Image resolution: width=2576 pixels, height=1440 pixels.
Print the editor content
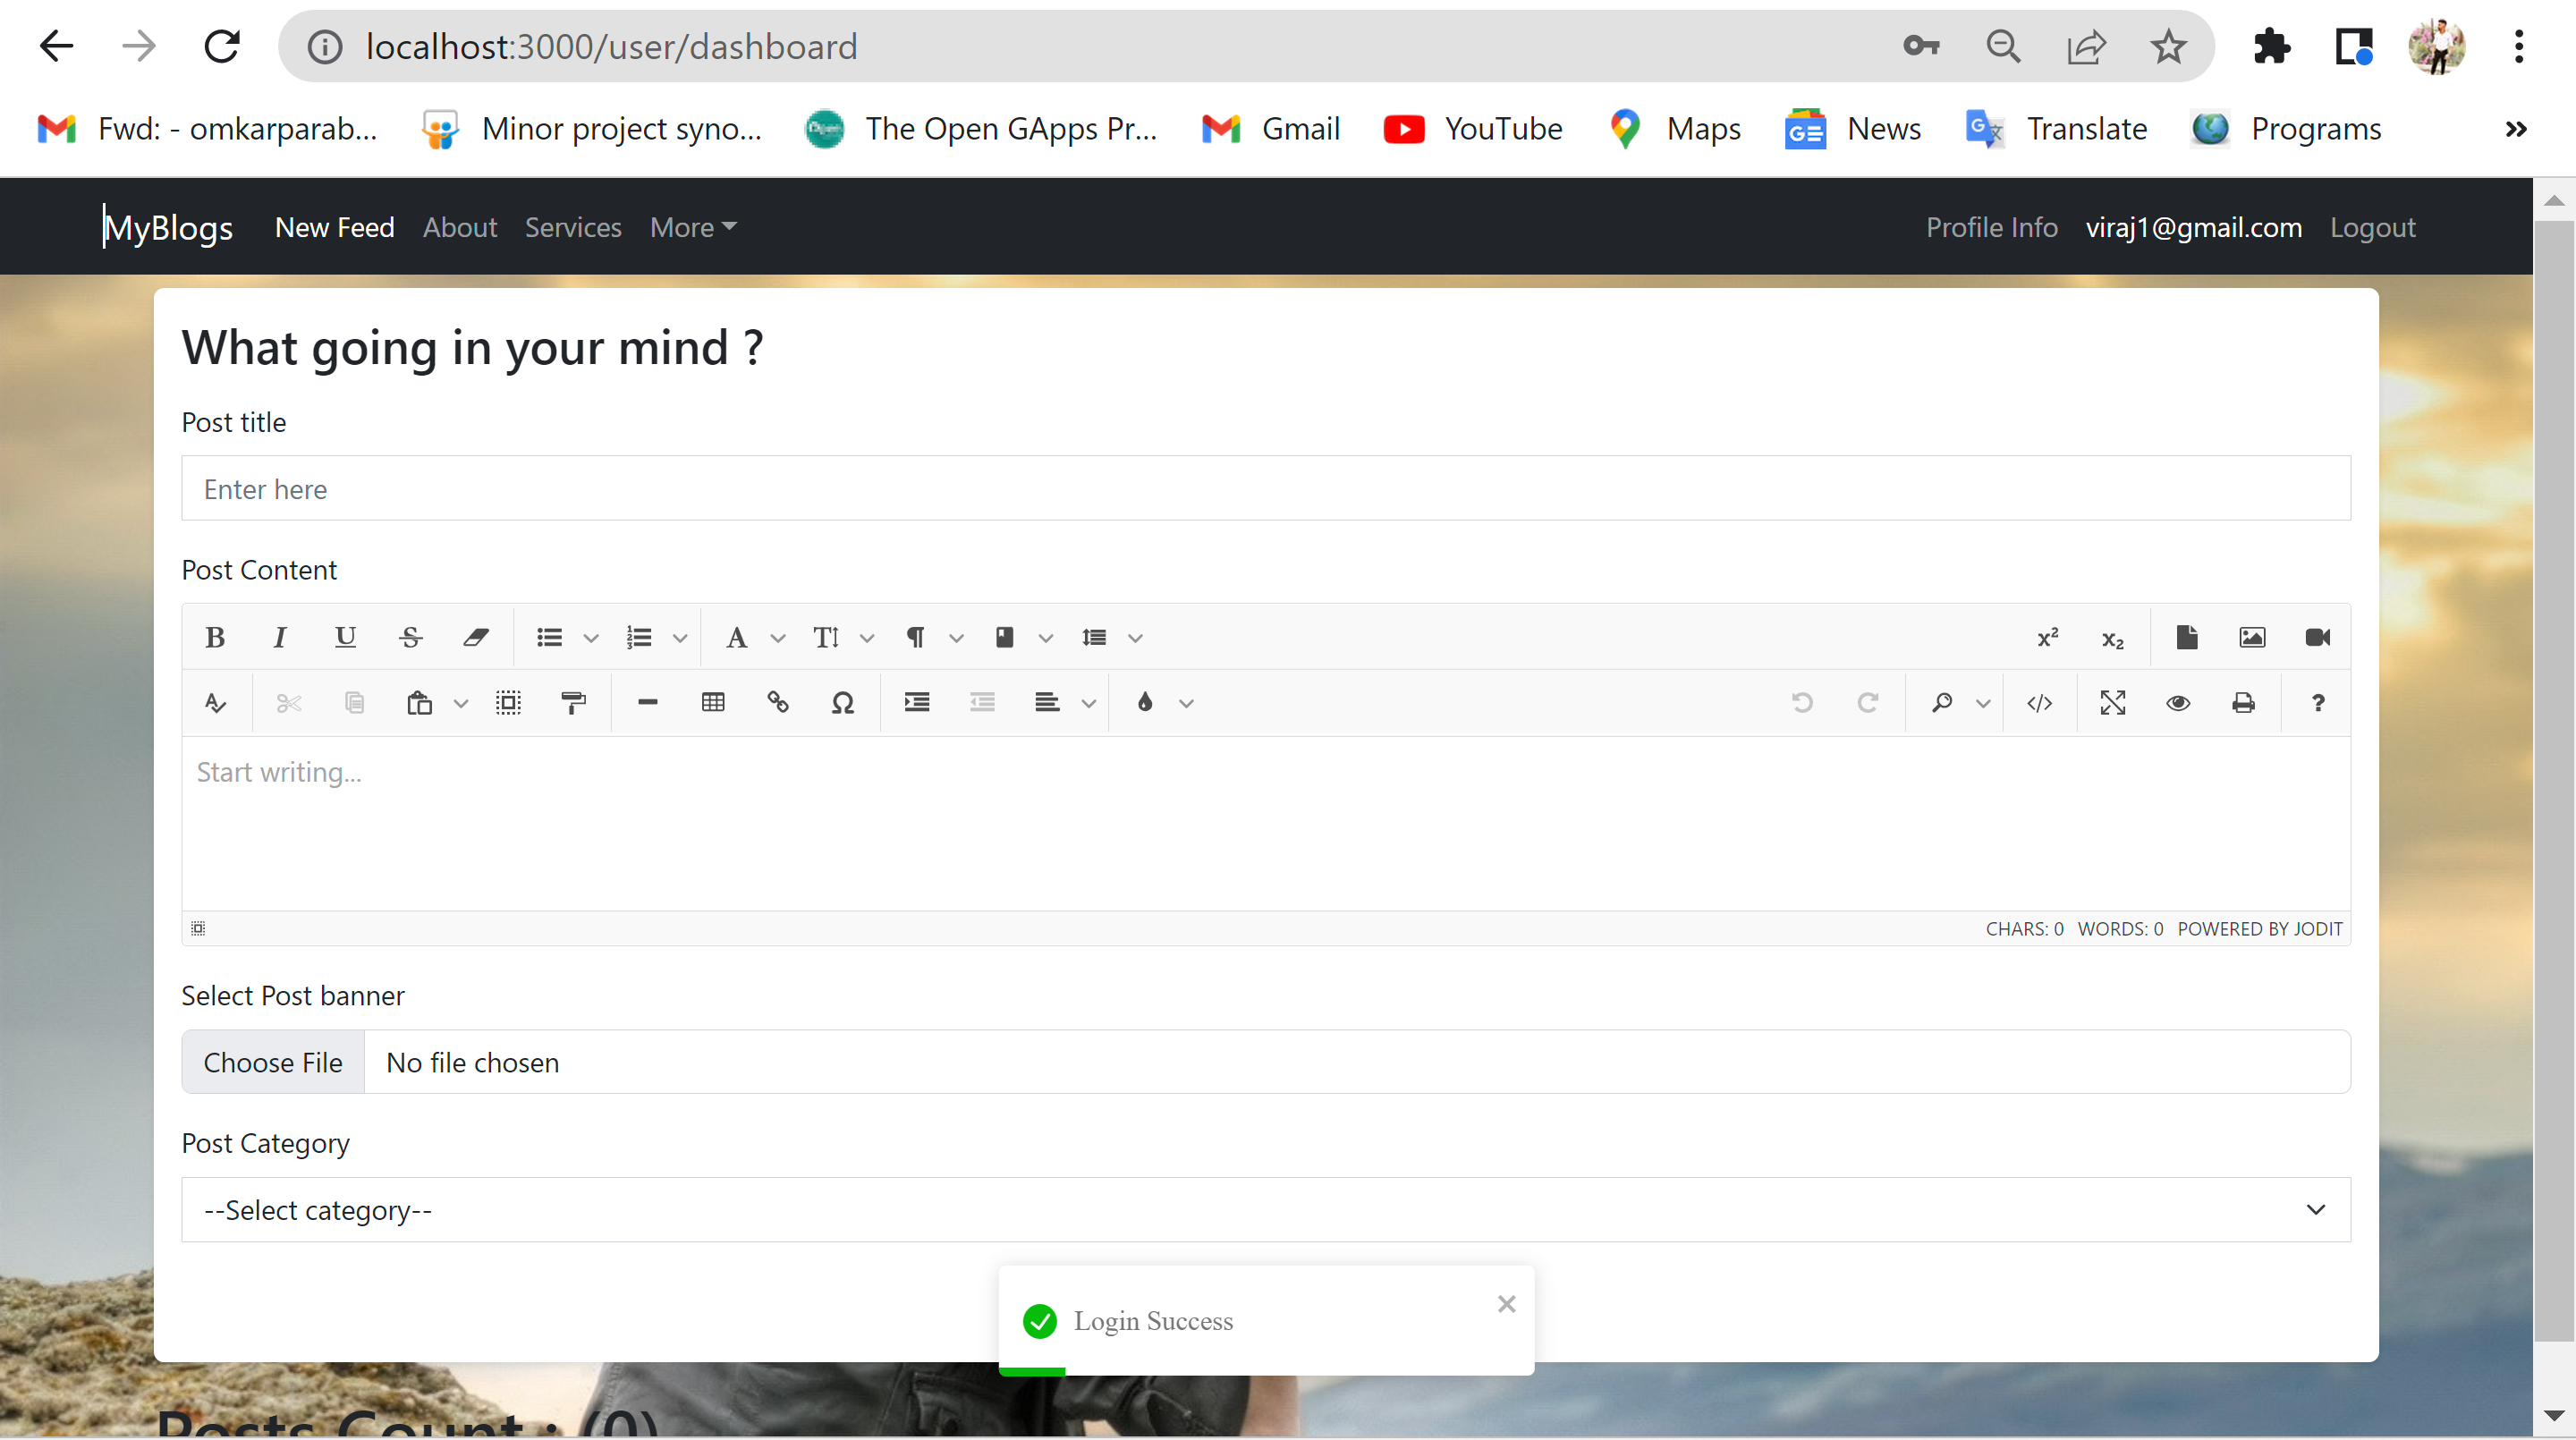(2243, 702)
